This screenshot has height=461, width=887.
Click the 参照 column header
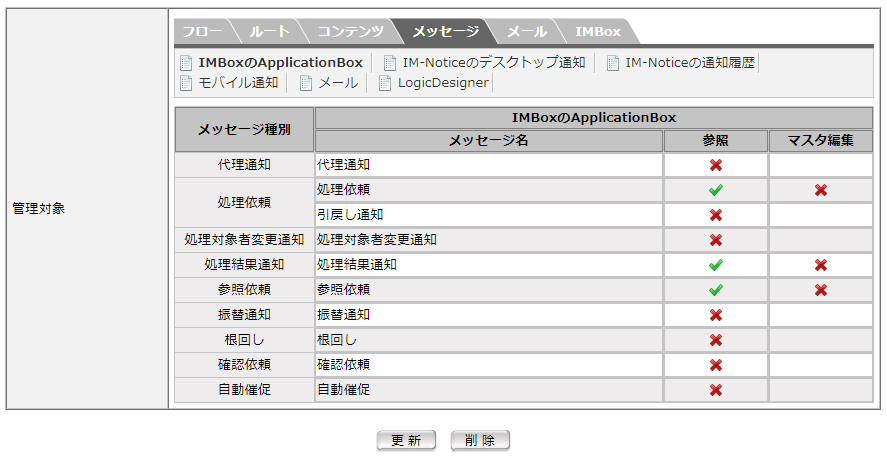click(x=716, y=141)
